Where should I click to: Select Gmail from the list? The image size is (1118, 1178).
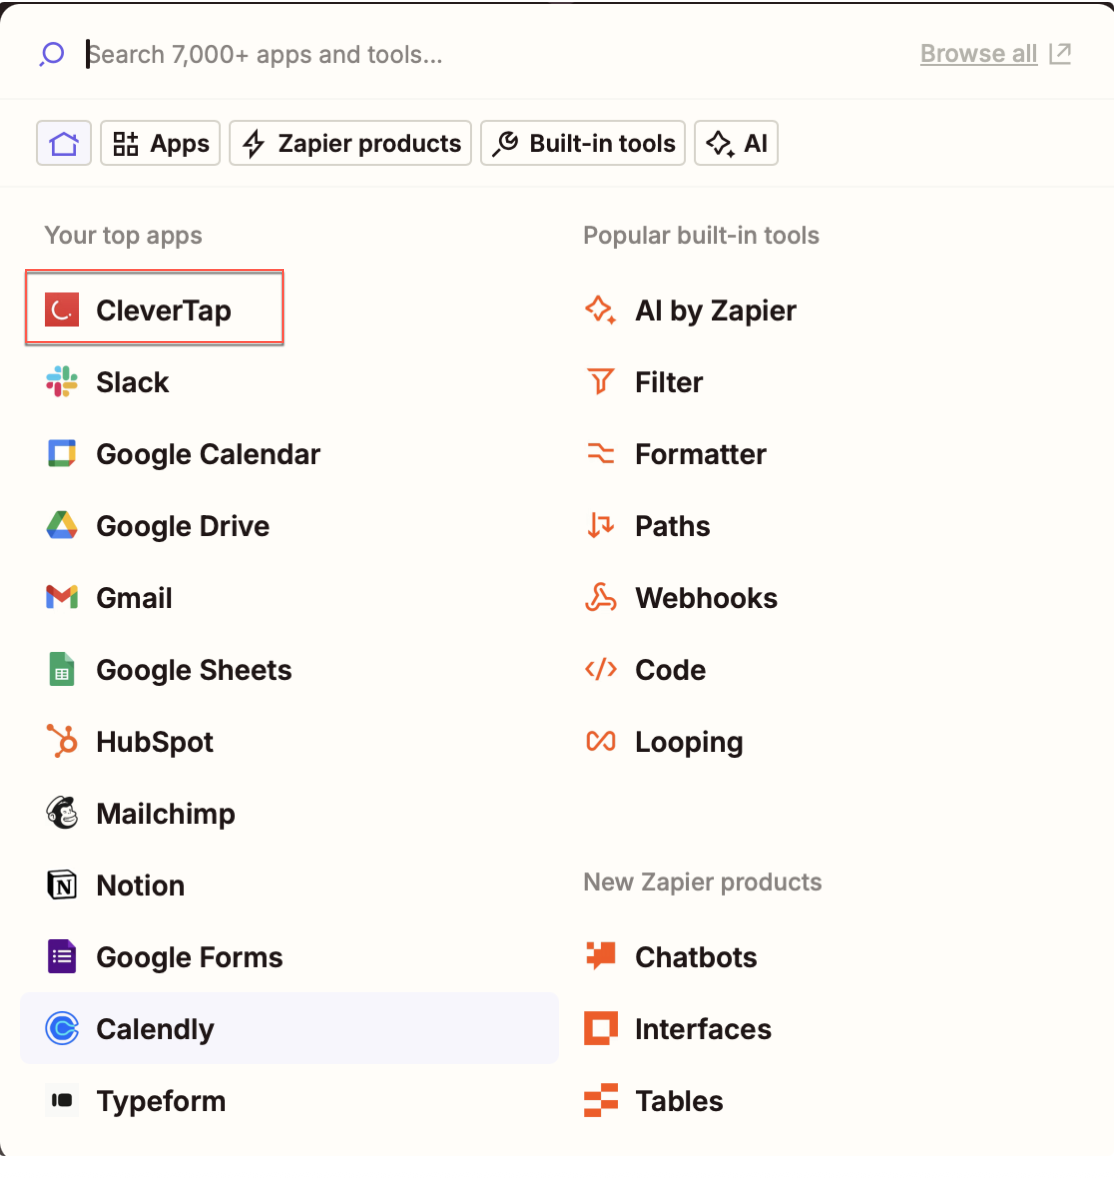click(134, 598)
